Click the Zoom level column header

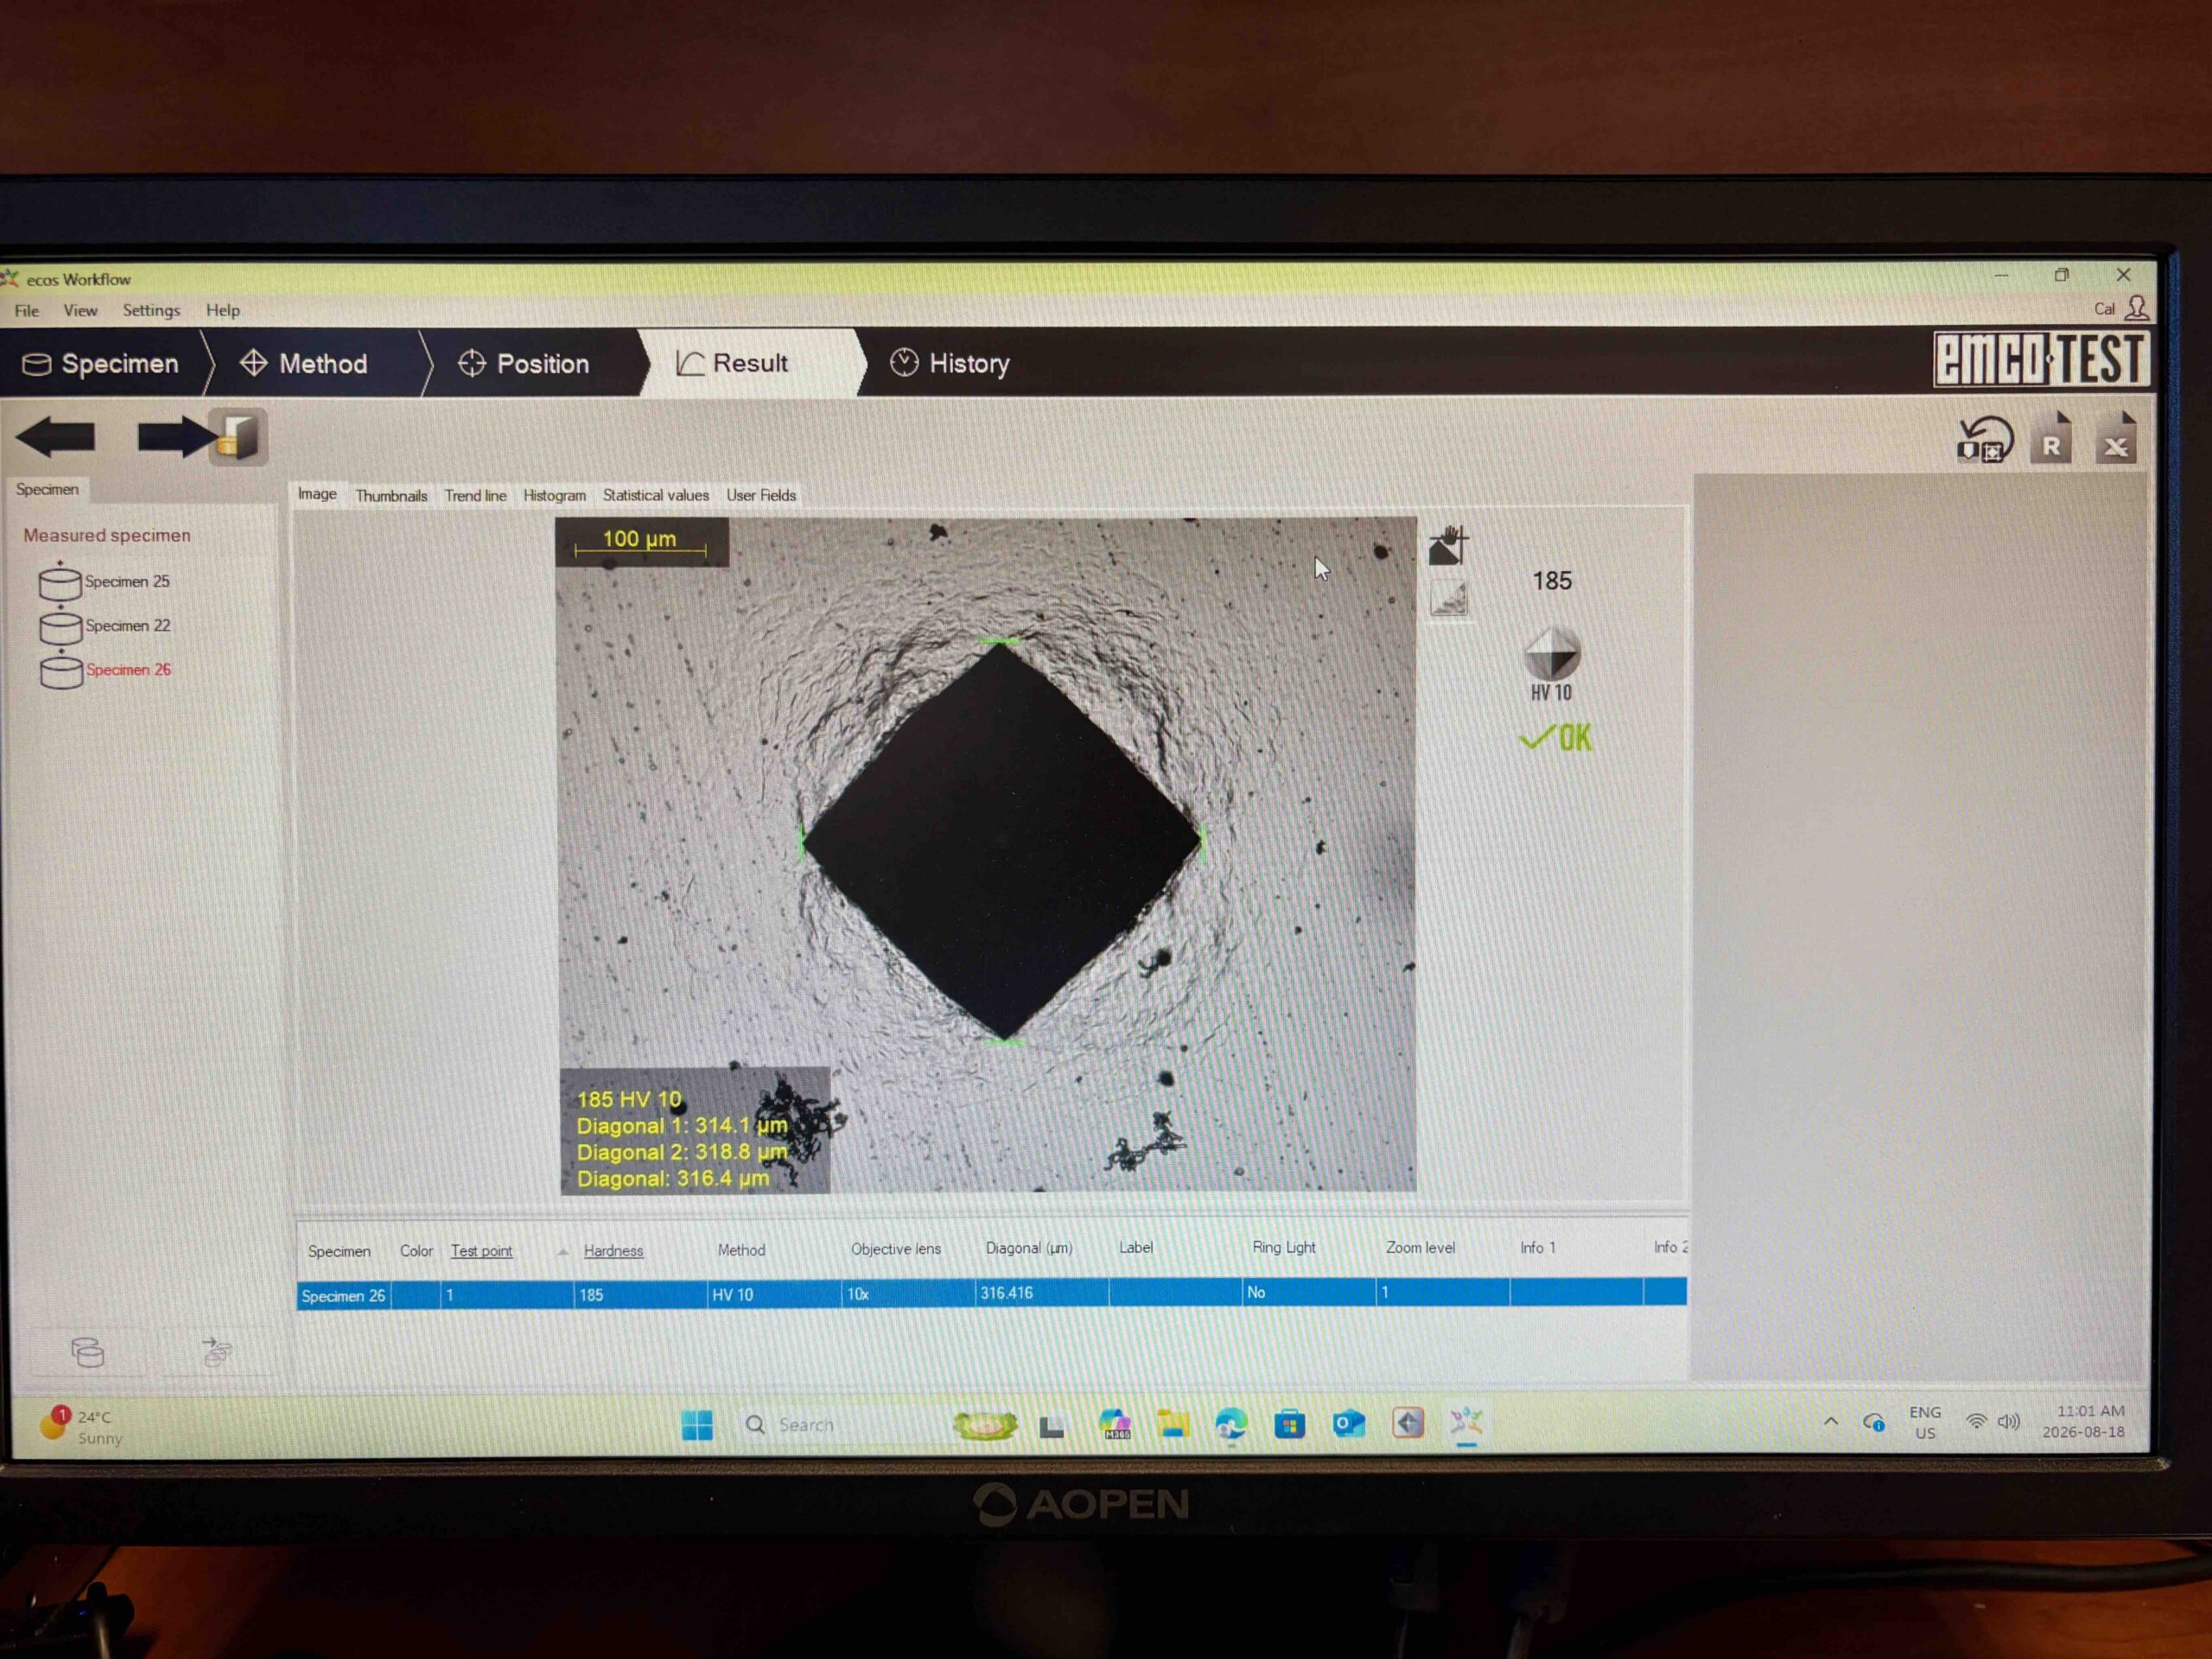(1420, 1248)
